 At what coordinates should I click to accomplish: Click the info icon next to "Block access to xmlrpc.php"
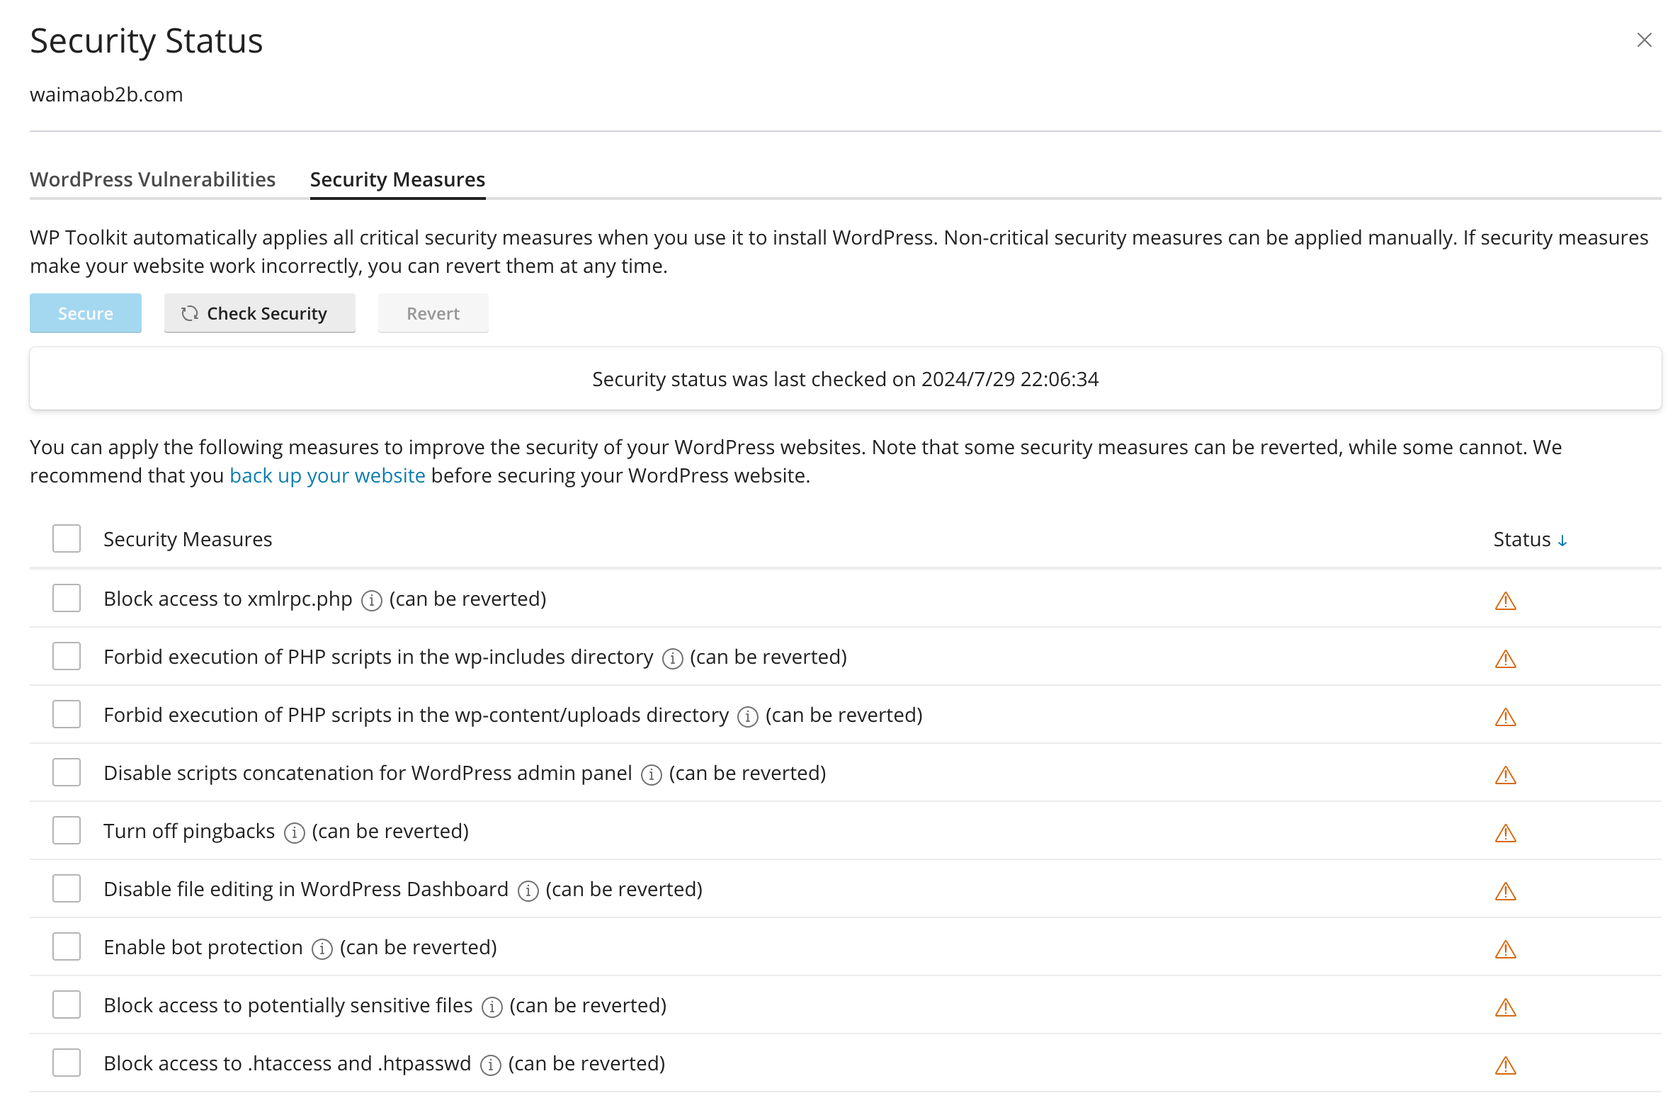click(x=371, y=600)
